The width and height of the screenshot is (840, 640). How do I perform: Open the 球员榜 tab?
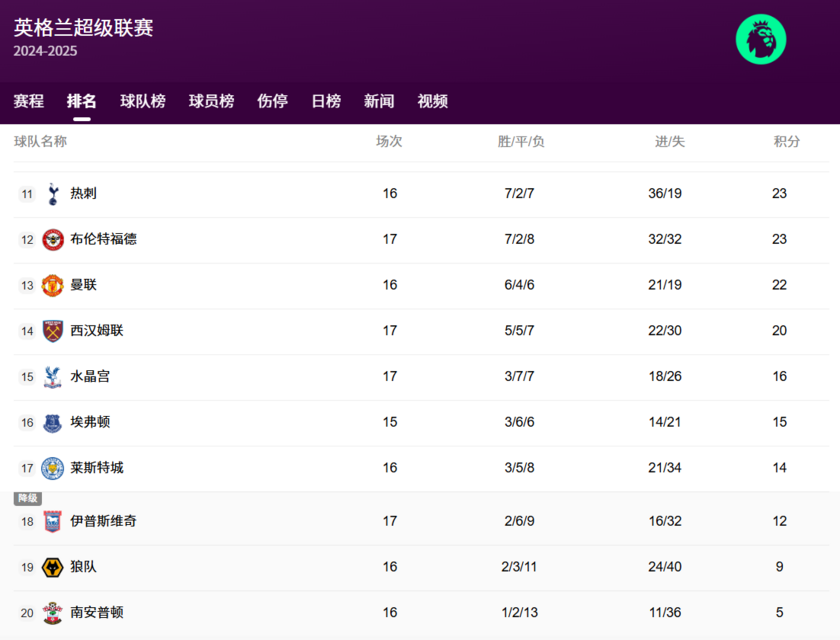pyautogui.click(x=211, y=101)
